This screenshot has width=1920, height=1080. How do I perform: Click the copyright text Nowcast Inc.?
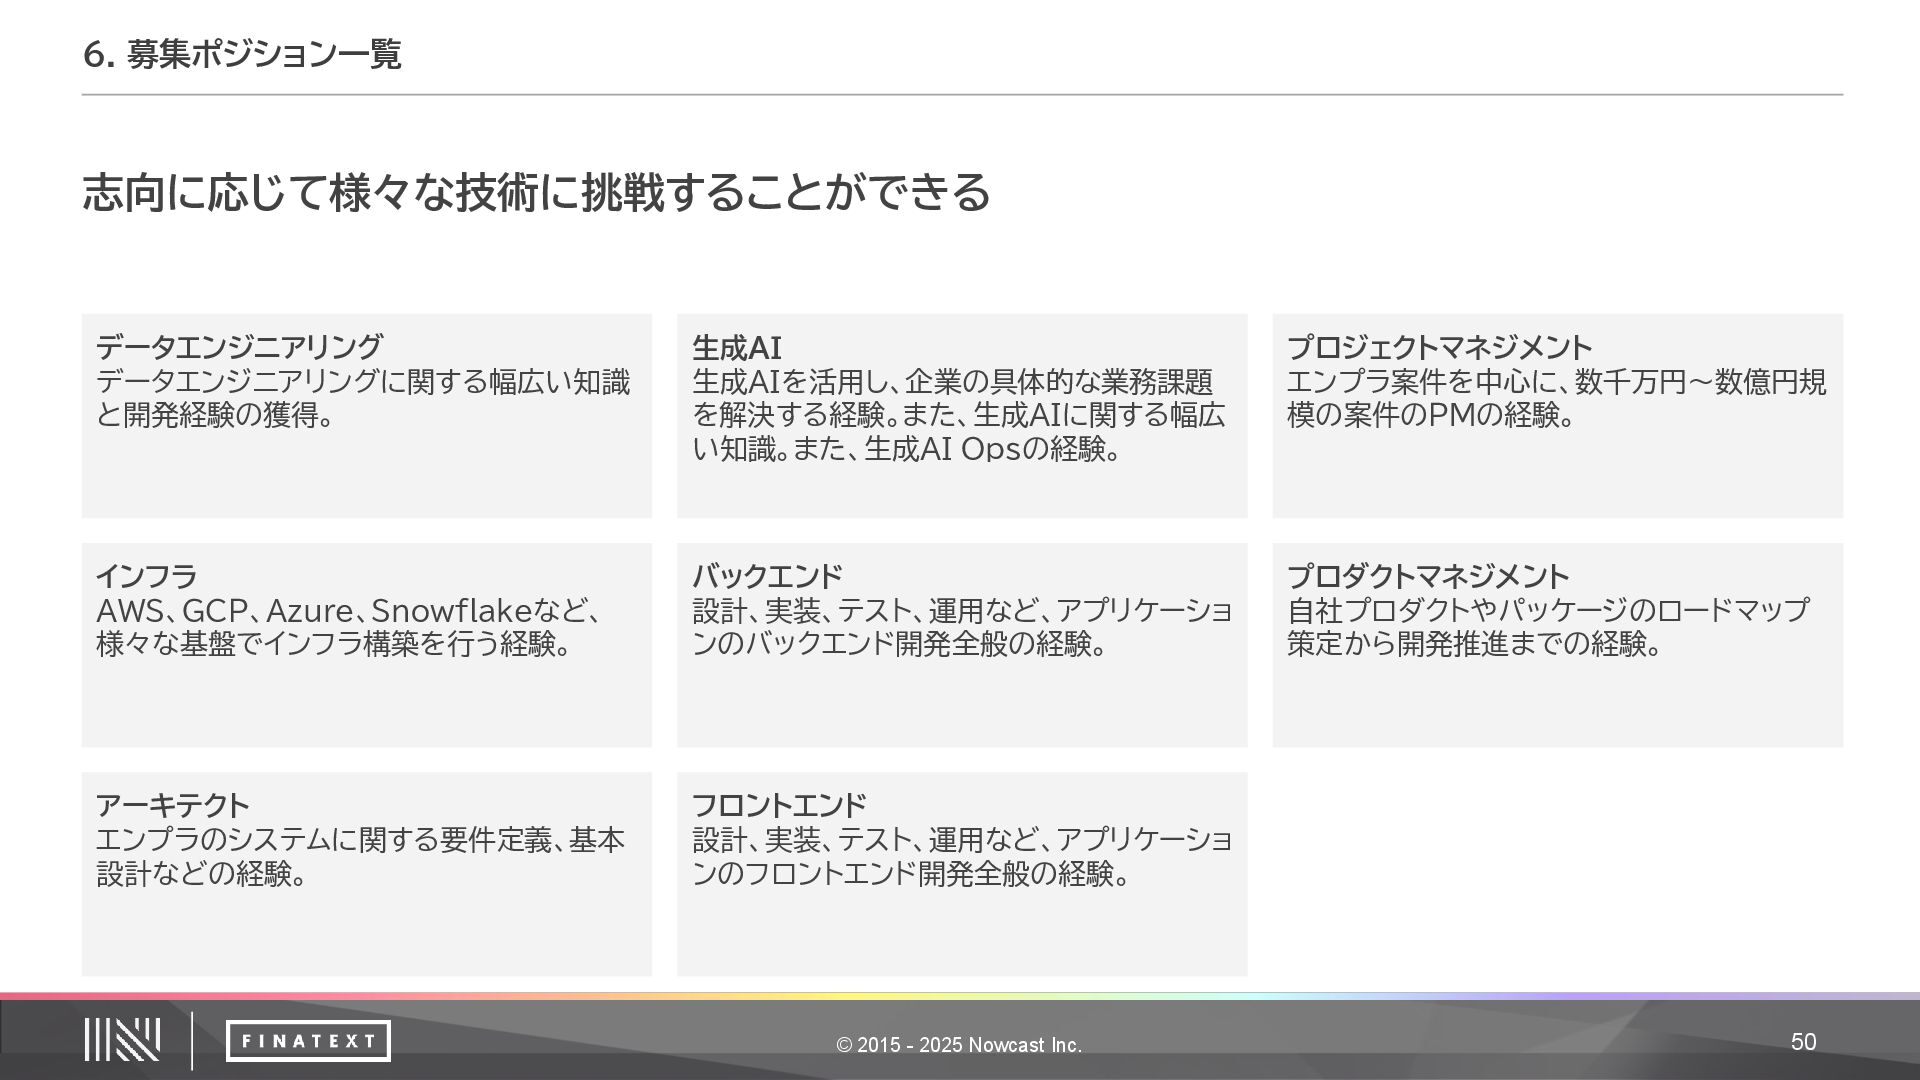959,1045
